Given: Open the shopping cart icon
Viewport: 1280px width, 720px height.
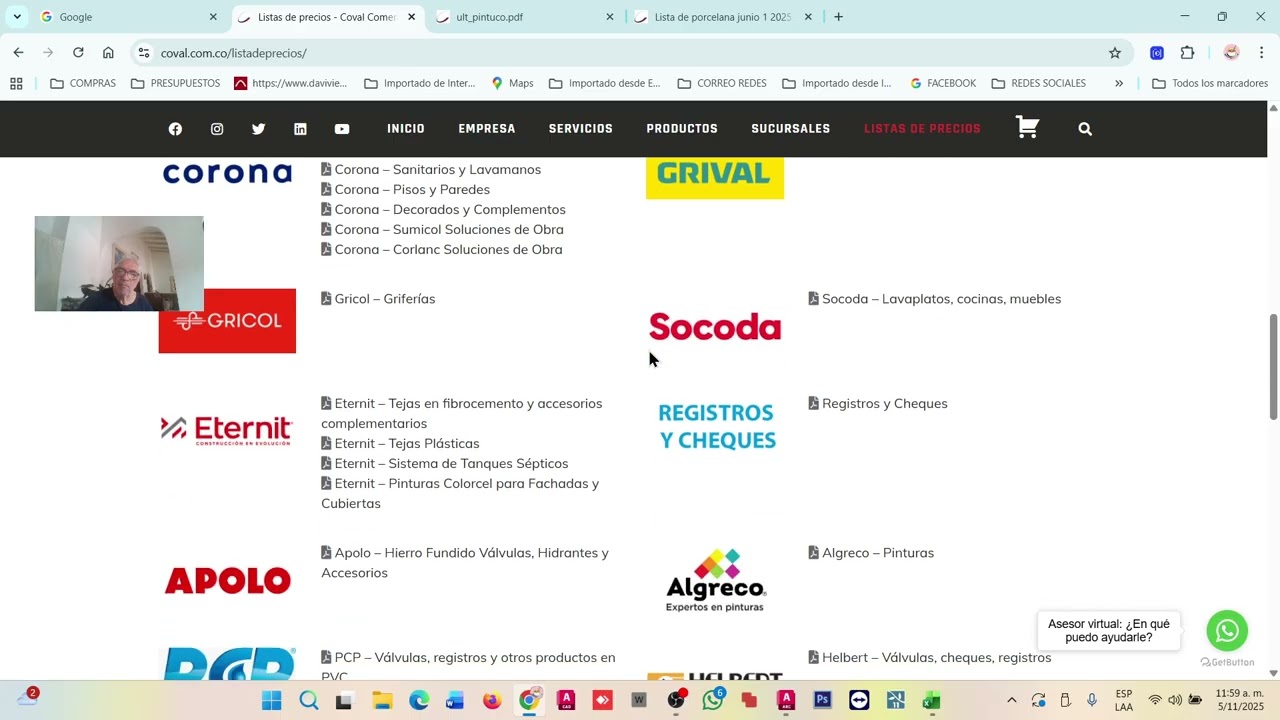Looking at the screenshot, I should pyautogui.click(x=1027, y=127).
